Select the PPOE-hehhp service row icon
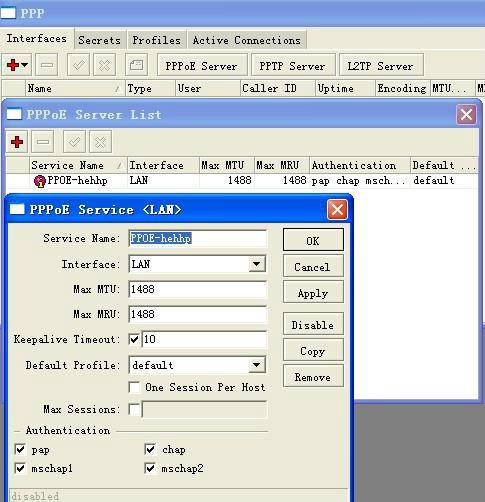The image size is (485, 502). coord(40,181)
